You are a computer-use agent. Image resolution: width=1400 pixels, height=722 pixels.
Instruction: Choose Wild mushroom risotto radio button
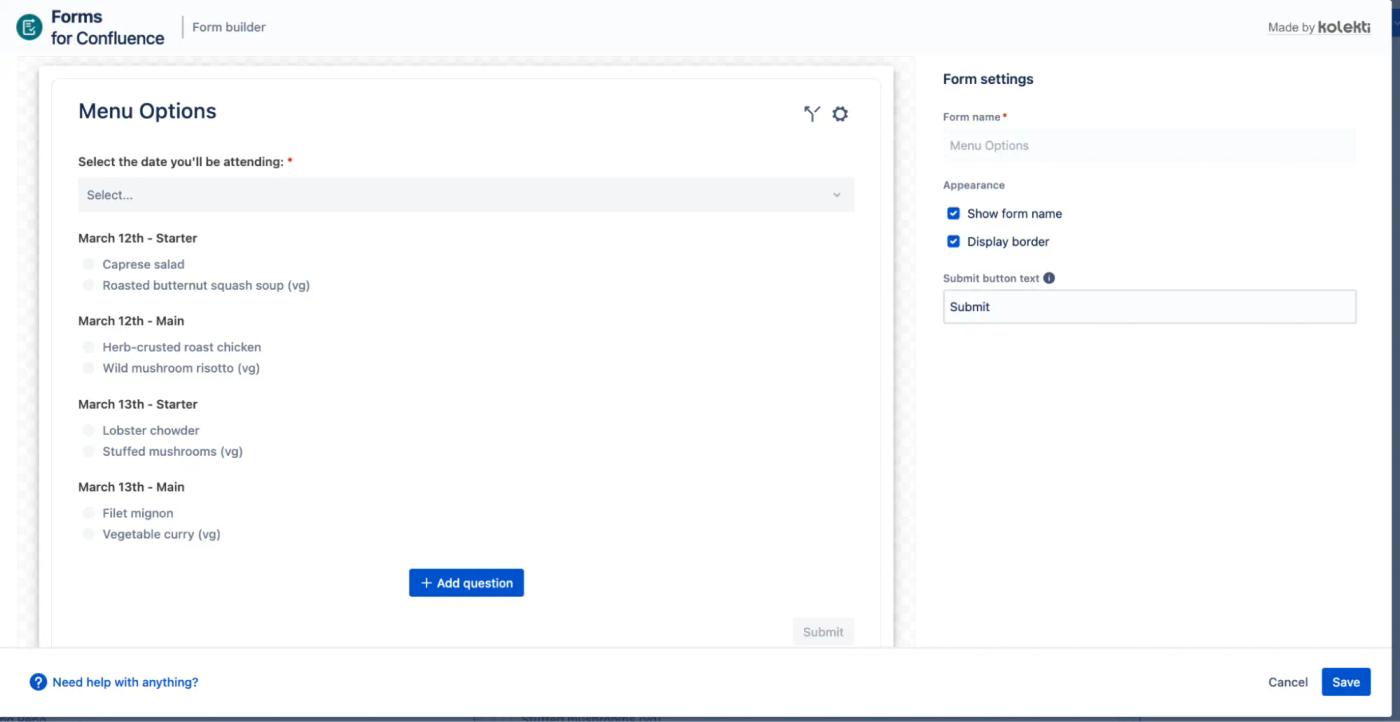pos(88,369)
